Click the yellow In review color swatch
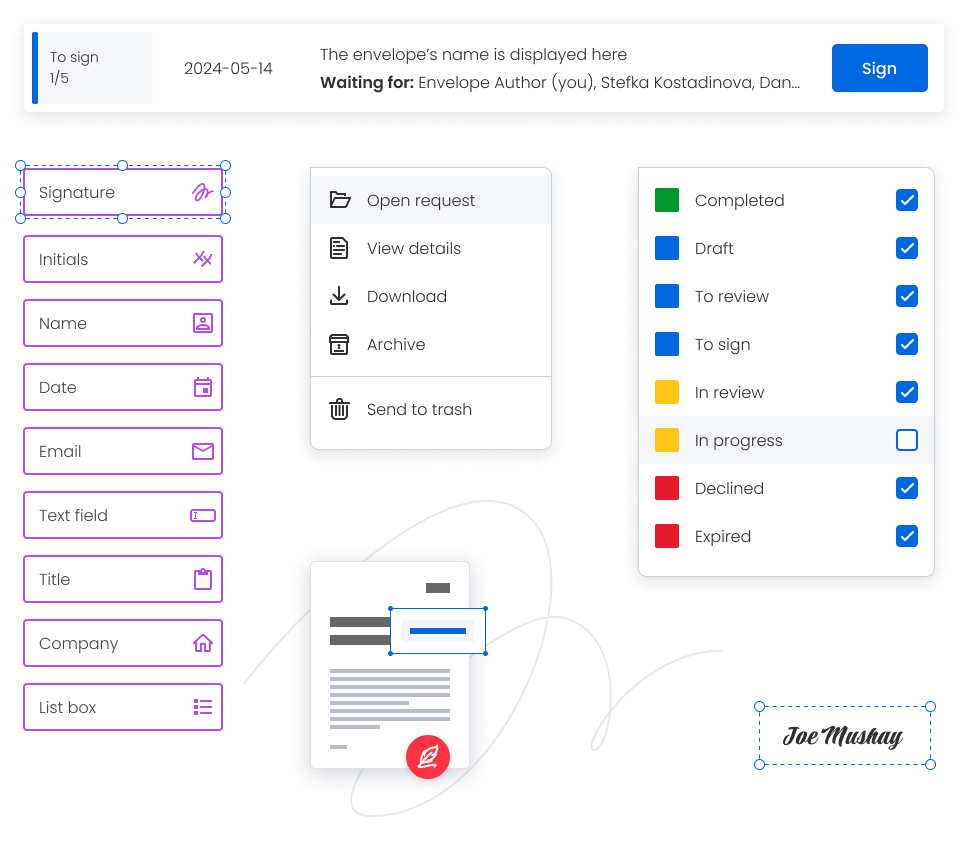 coord(667,392)
